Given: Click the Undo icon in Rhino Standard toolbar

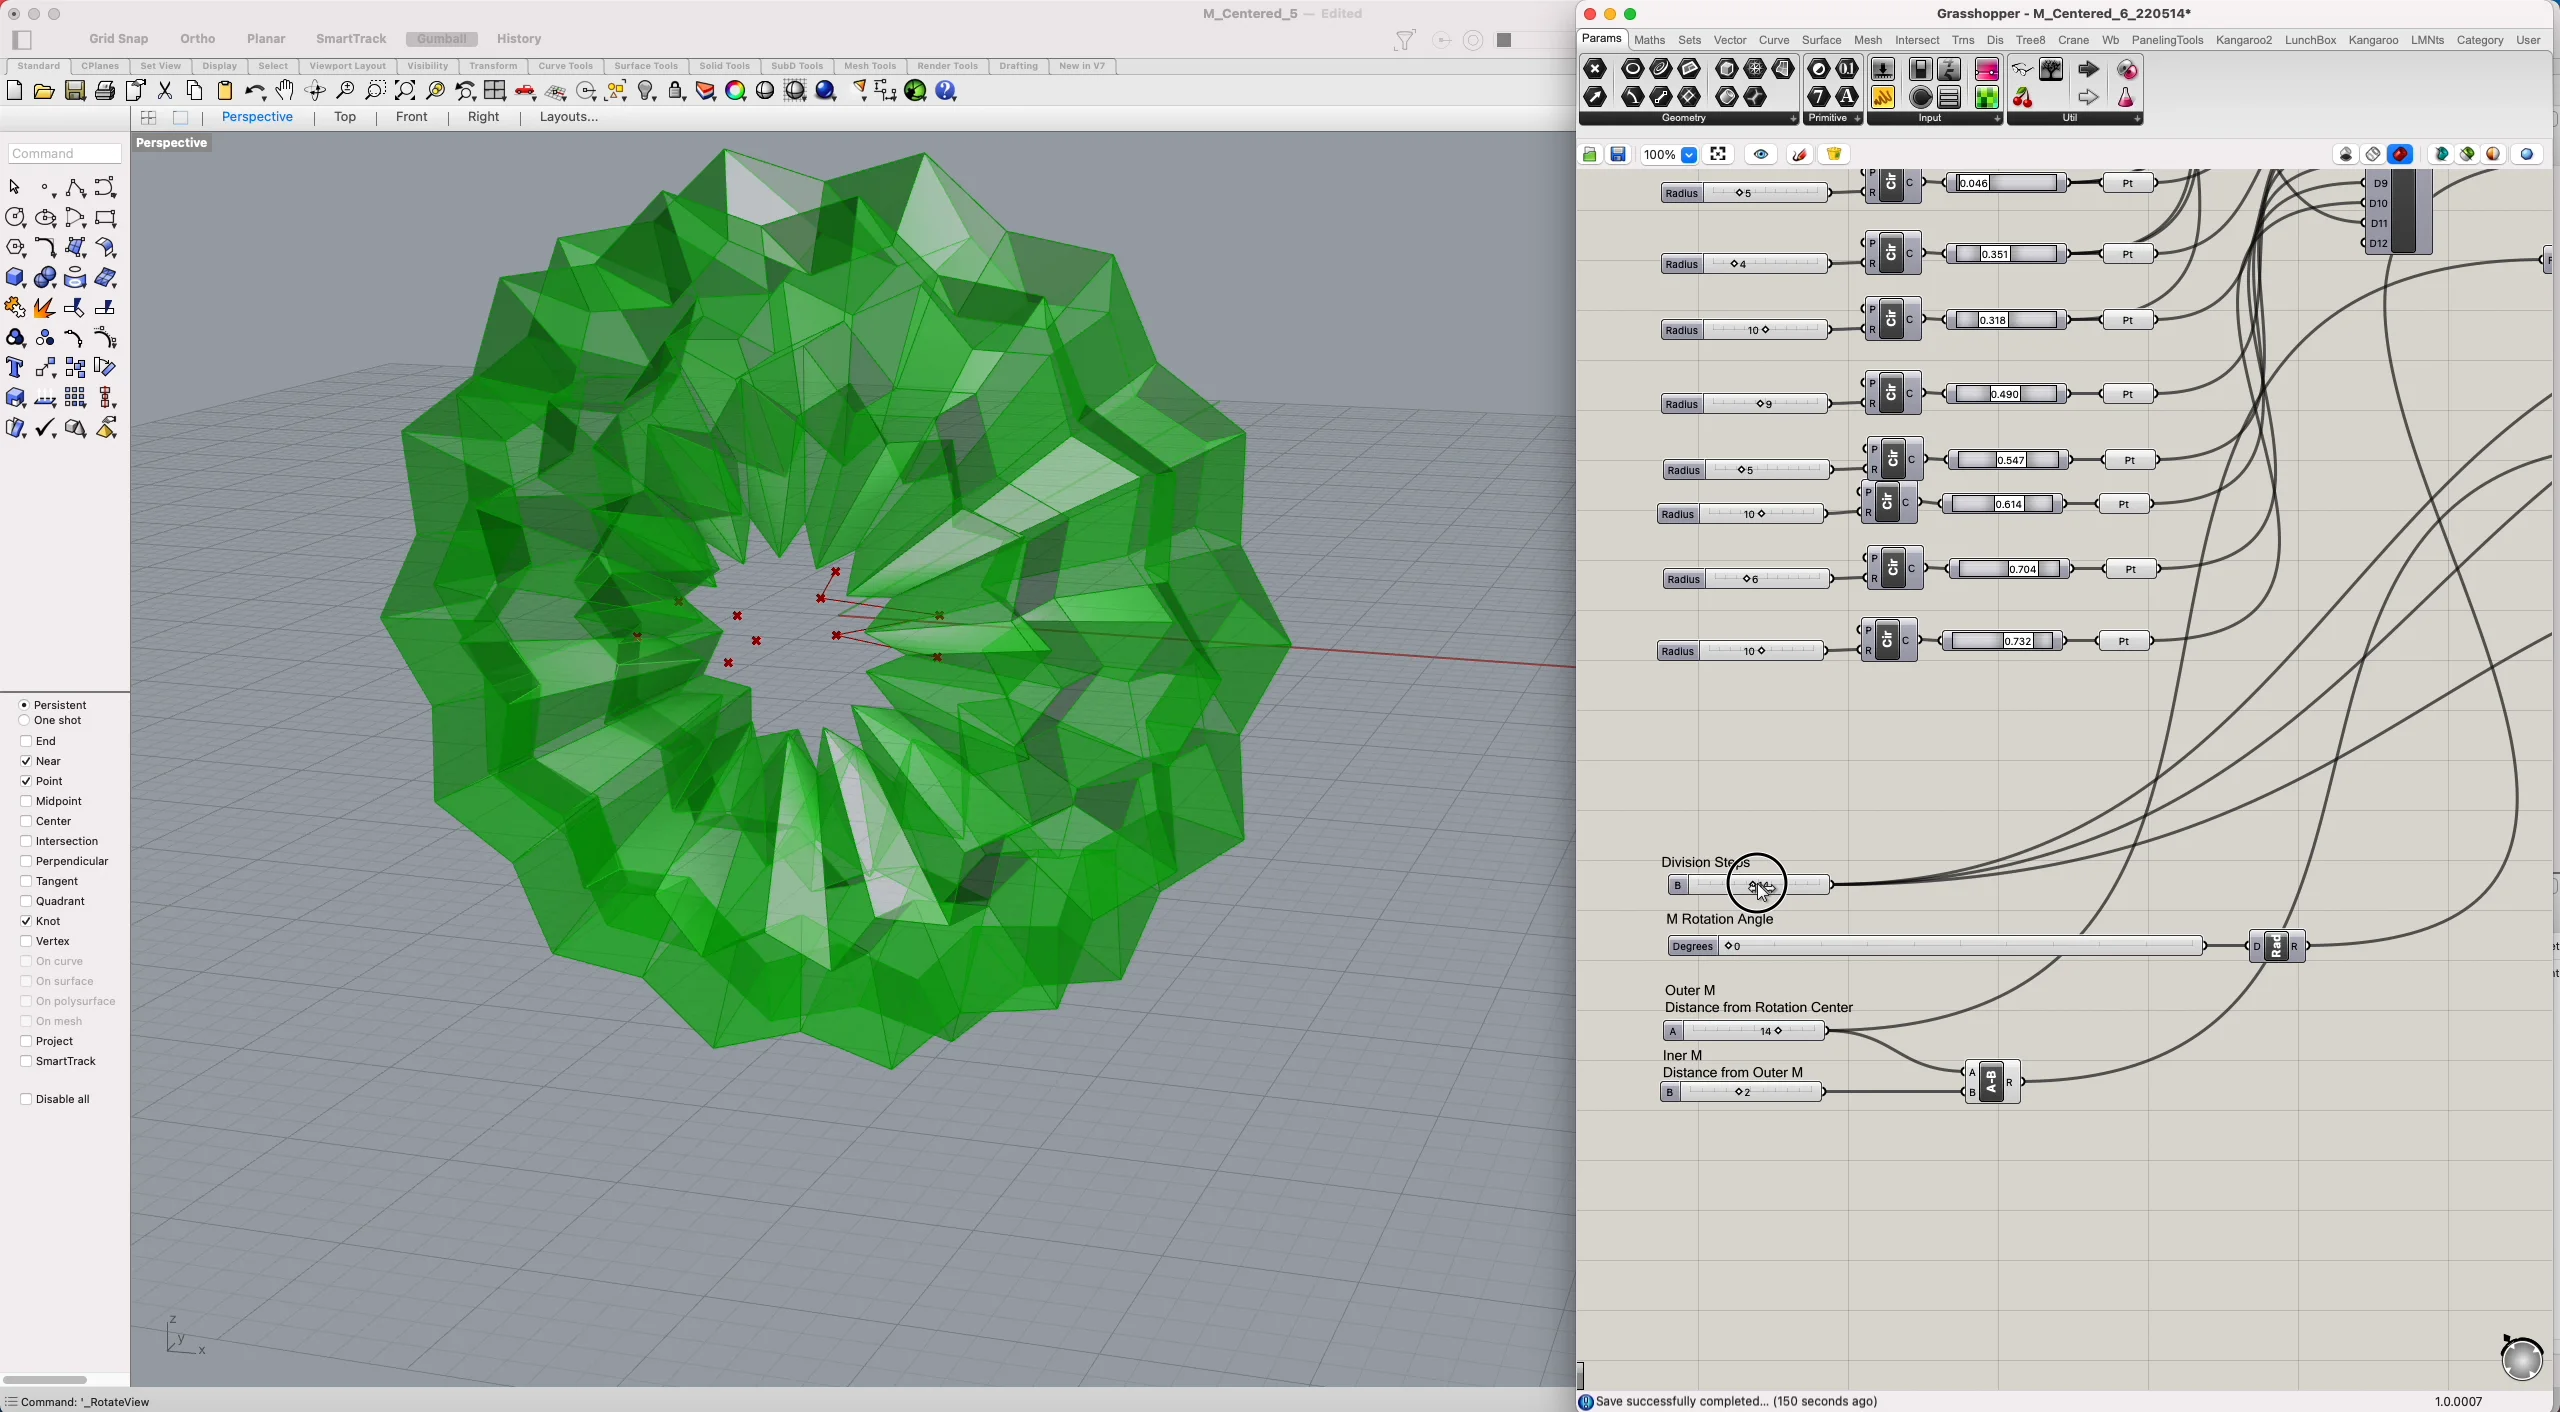Looking at the screenshot, I should (255, 90).
